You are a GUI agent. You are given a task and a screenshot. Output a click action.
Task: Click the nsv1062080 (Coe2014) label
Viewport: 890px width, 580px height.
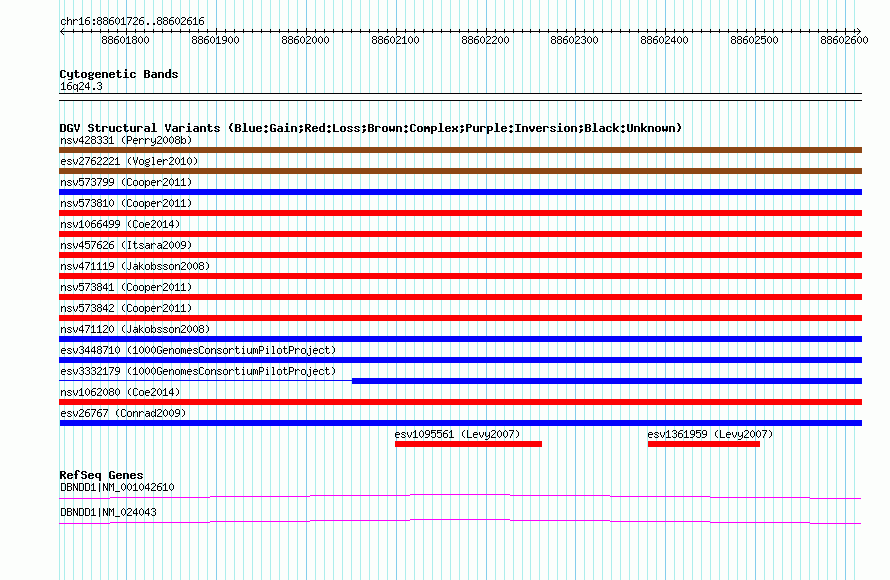tap(120, 392)
